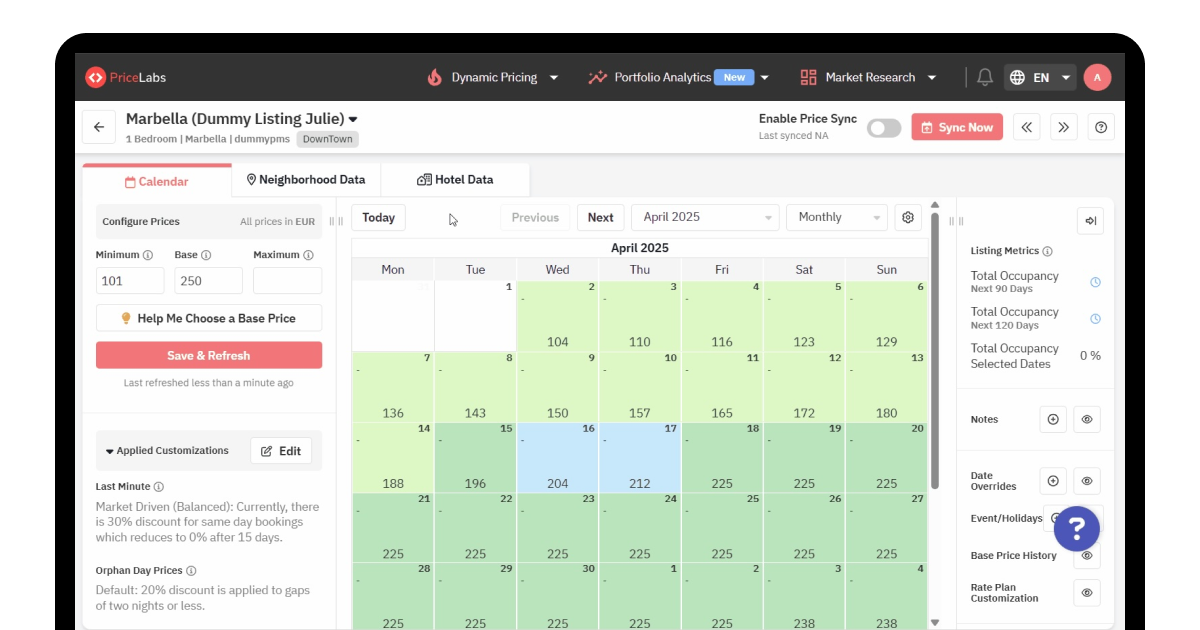This screenshot has width=1200, height=630.
Task: Select April 12 calendar cell priced 172
Action: 804,387
